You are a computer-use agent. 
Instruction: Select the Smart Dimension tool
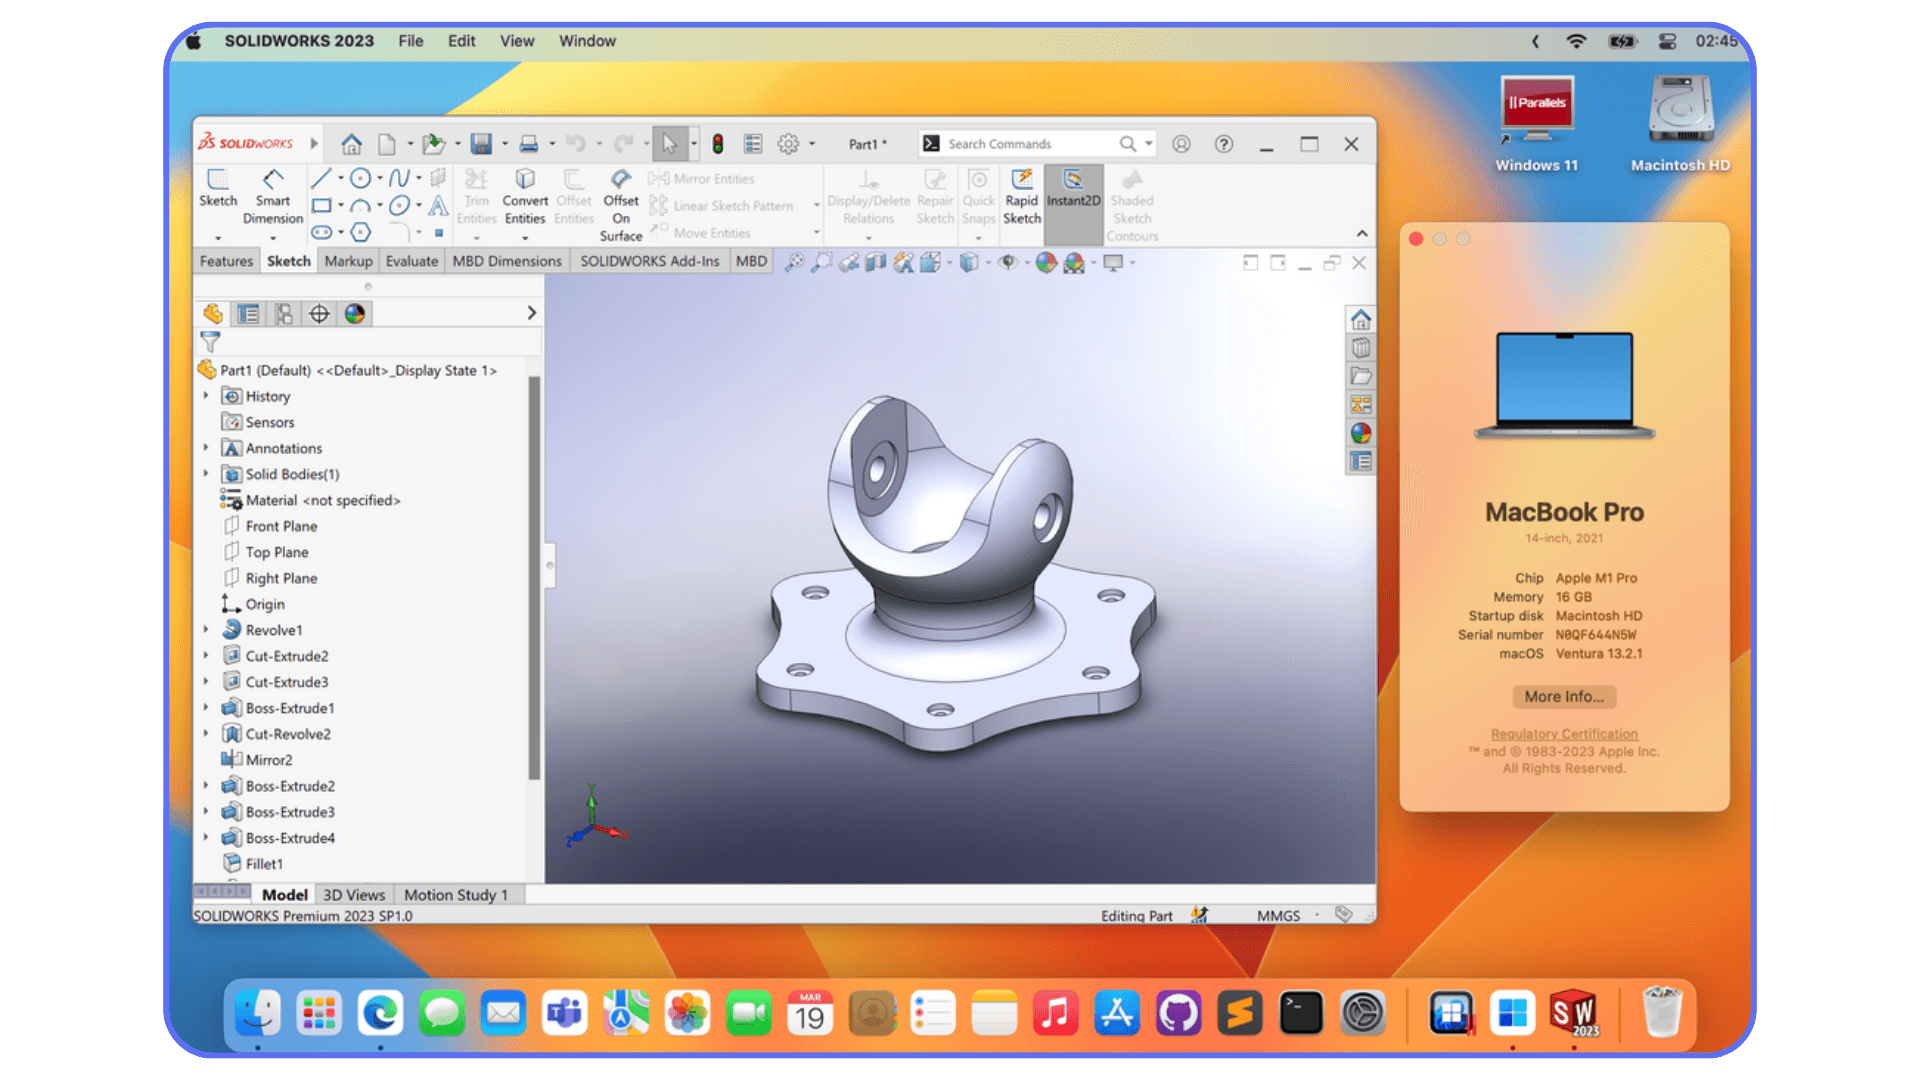tap(272, 197)
